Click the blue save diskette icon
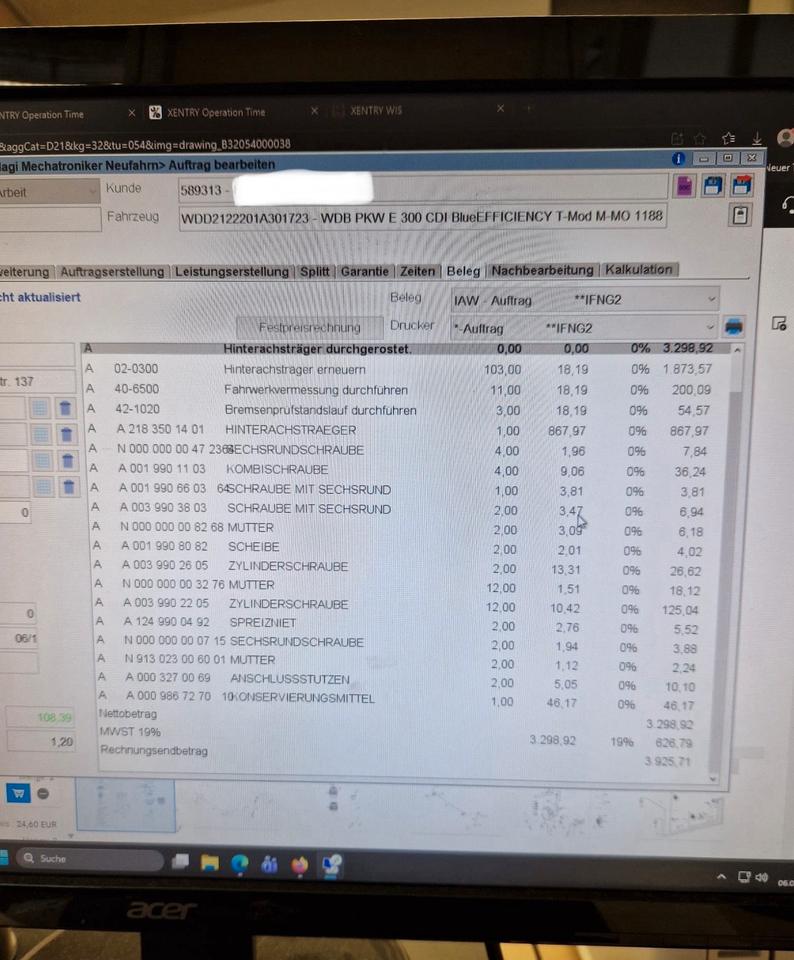 (x=713, y=186)
